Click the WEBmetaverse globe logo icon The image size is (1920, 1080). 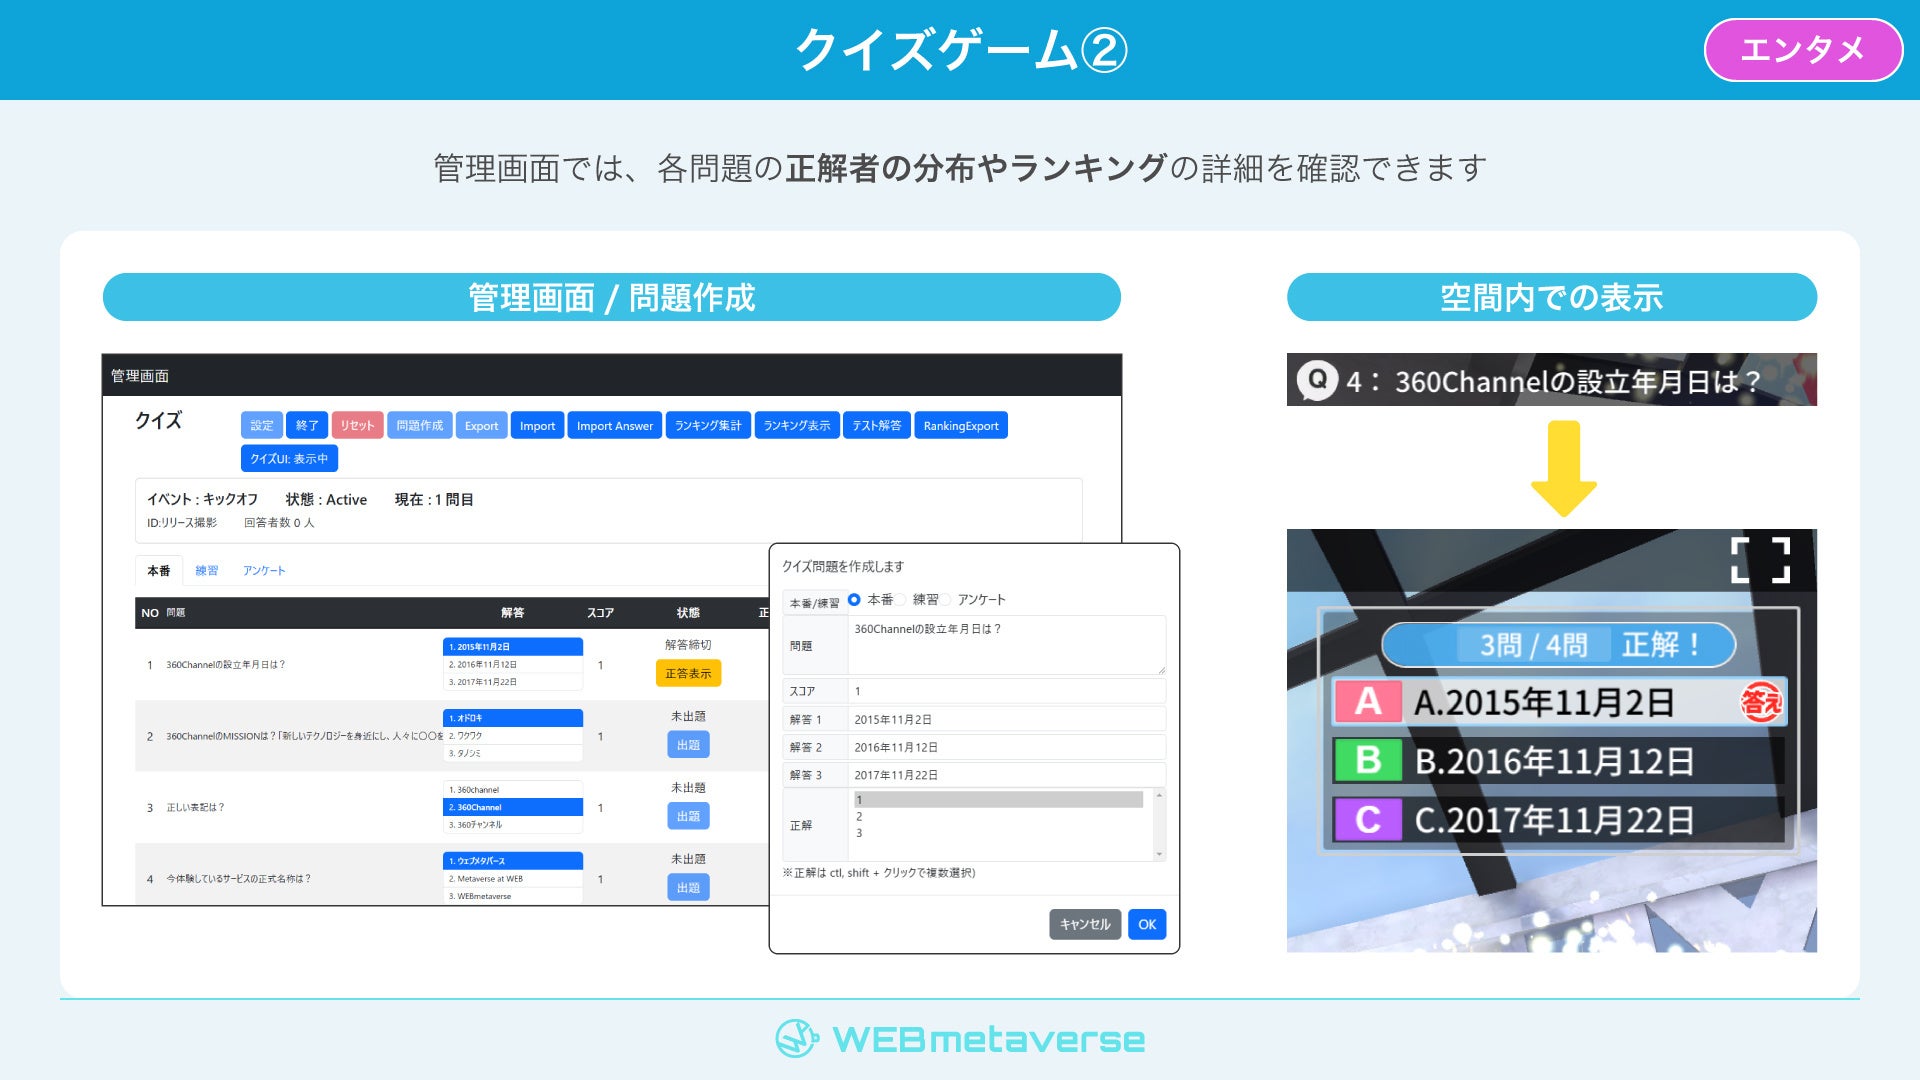click(797, 1039)
